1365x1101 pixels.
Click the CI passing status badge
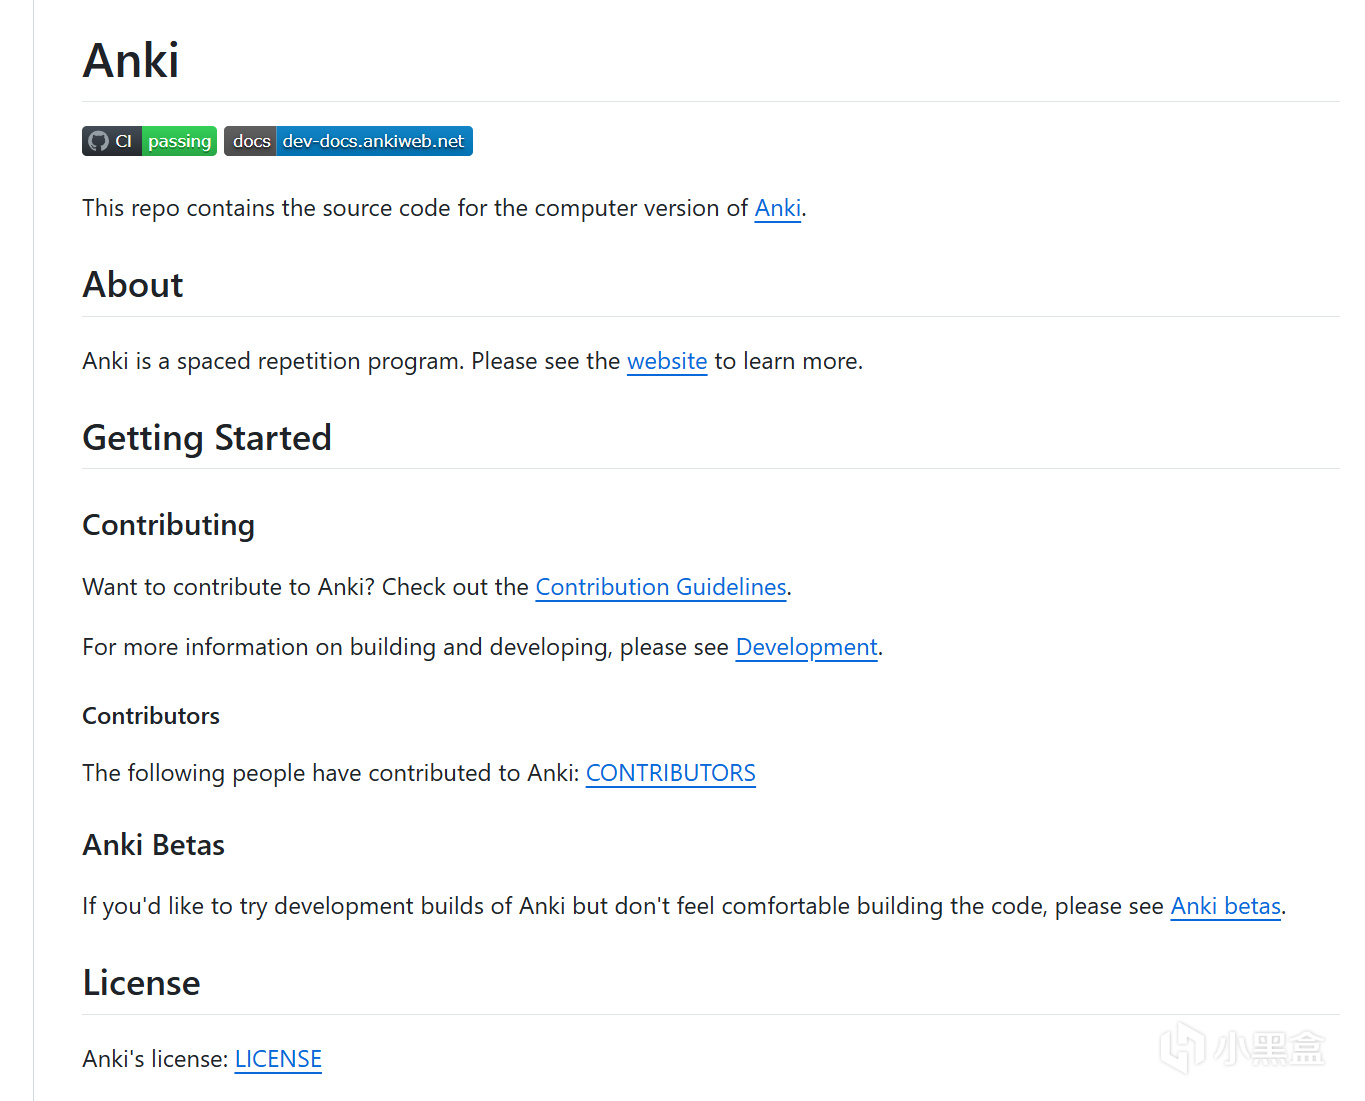pos(149,141)
